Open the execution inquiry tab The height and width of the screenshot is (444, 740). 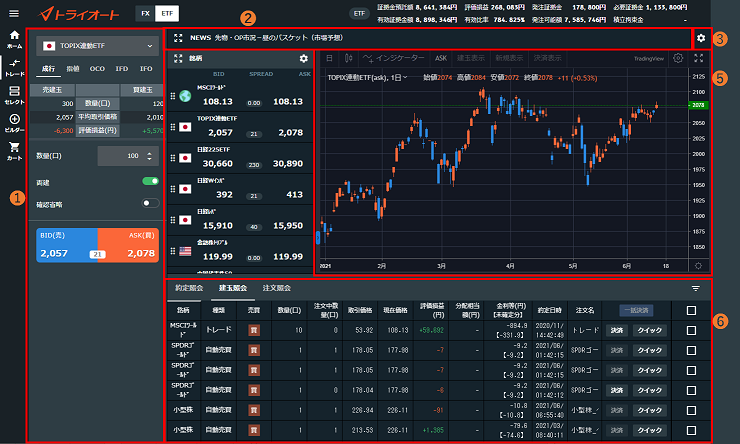tap(189, 288)
